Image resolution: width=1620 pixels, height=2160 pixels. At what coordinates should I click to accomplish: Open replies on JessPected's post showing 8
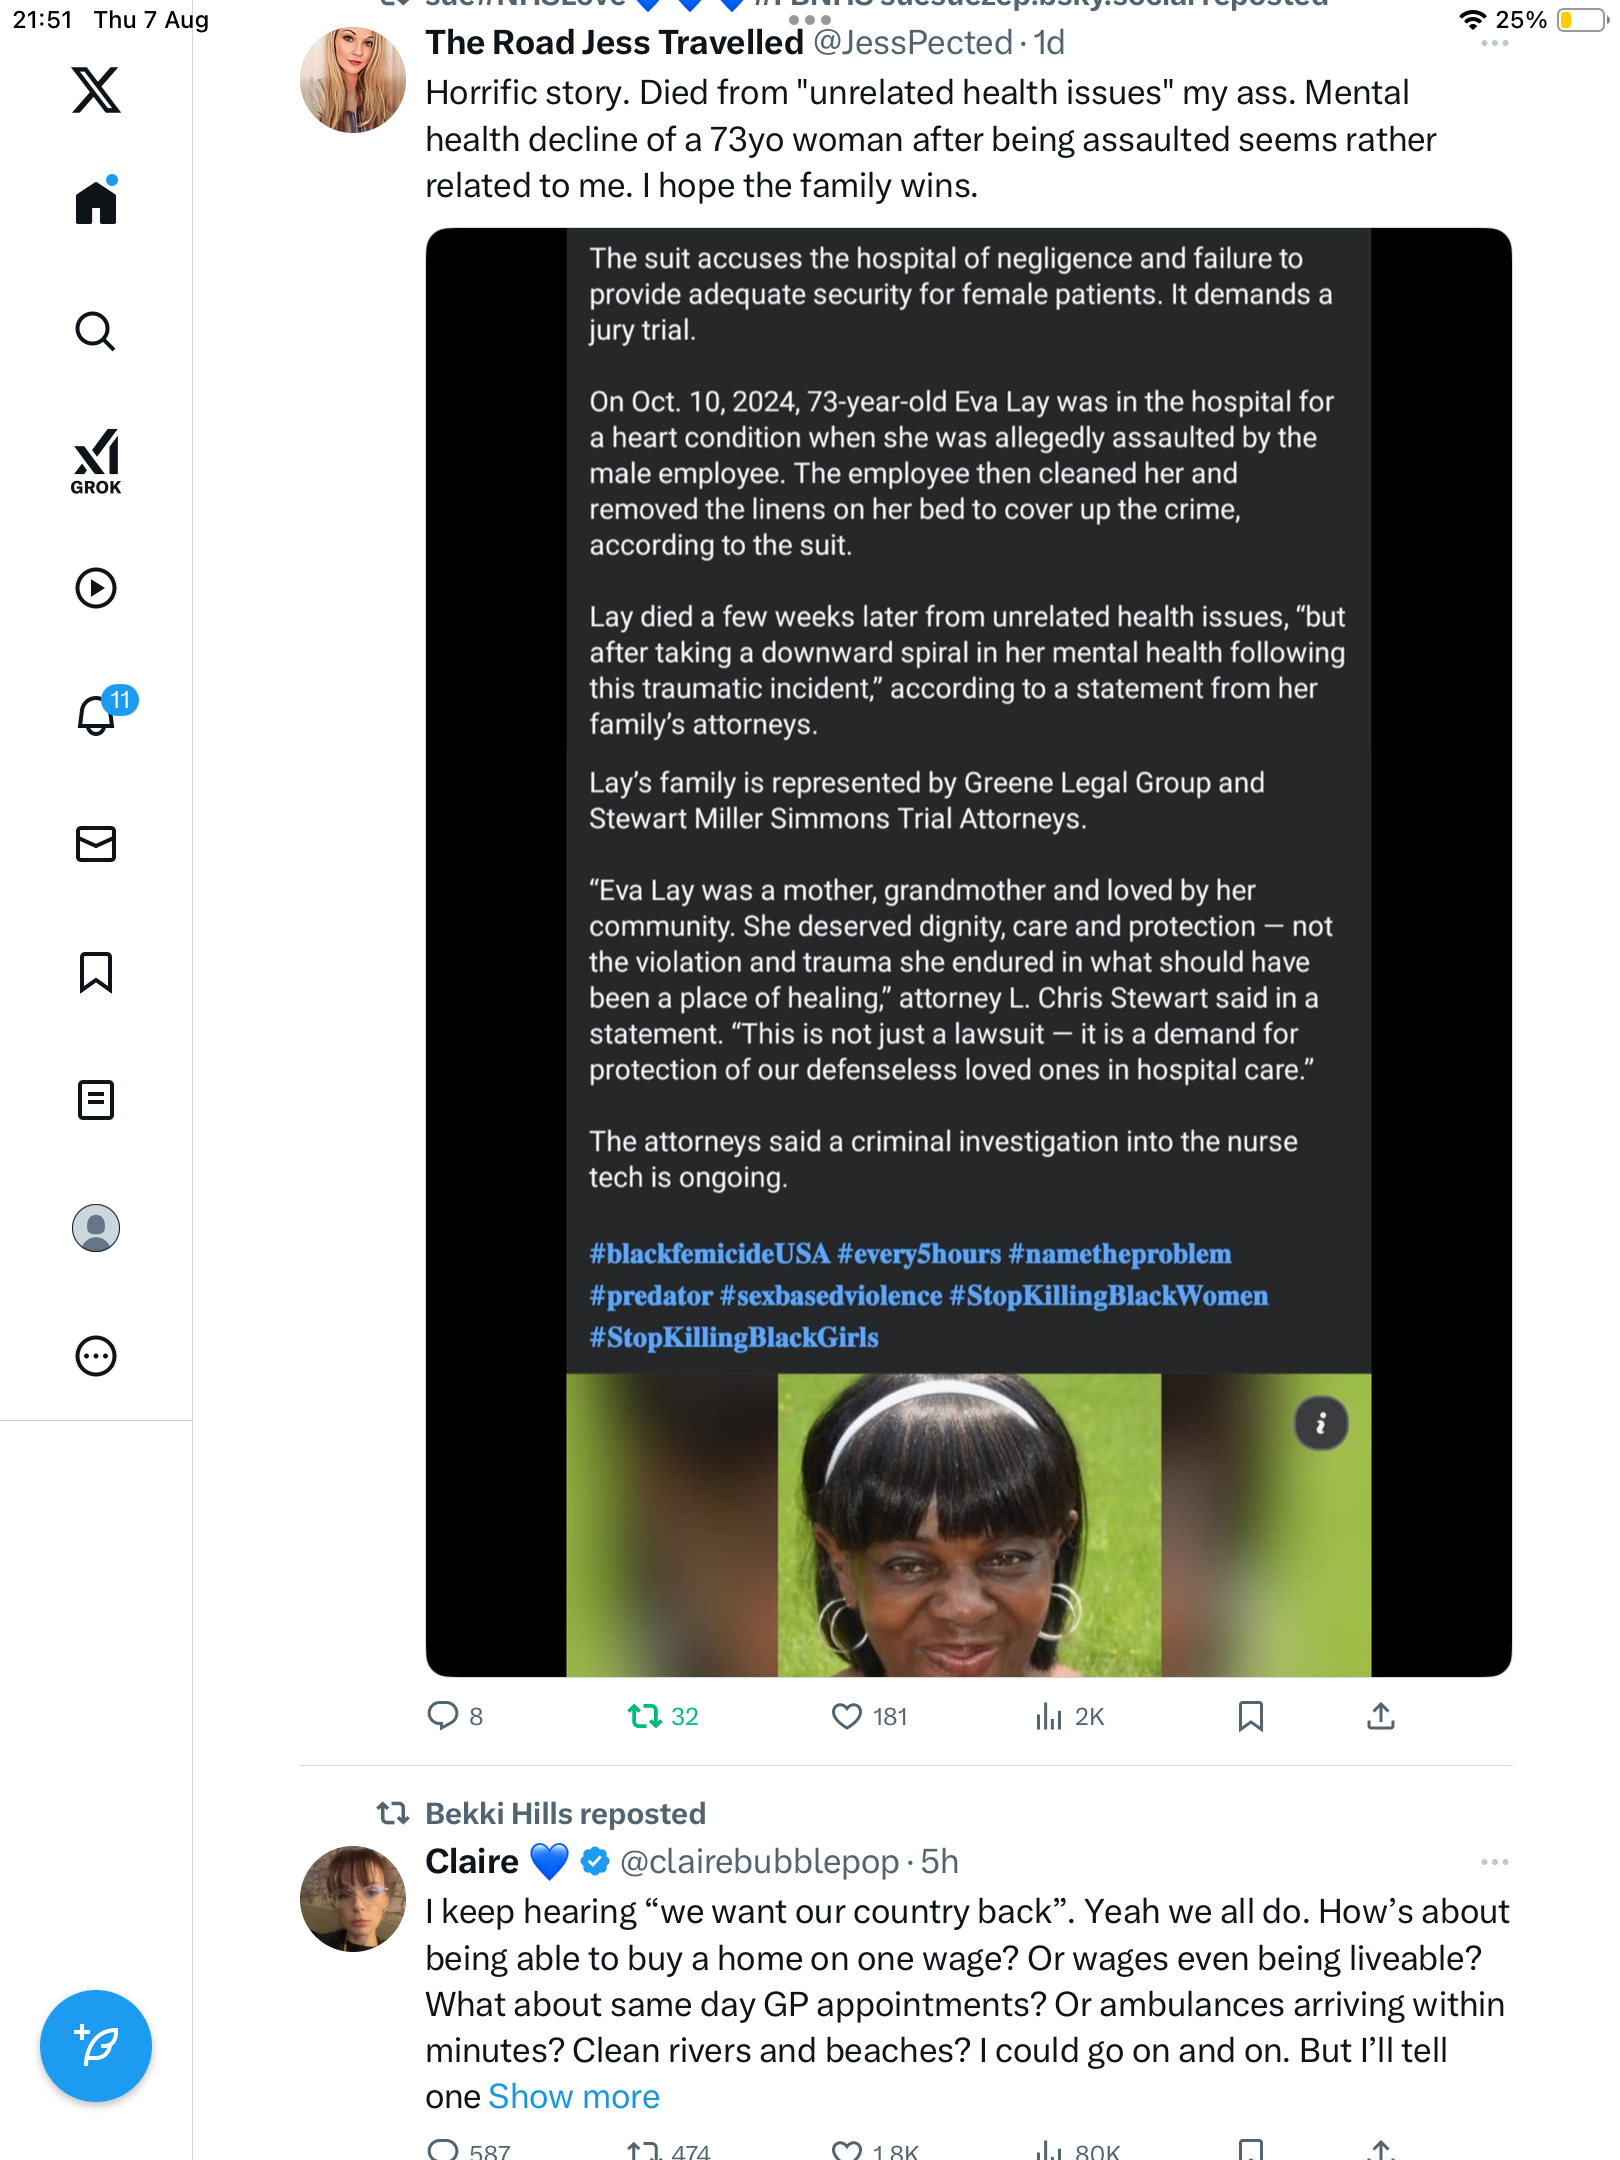(x=455, y=1717)
